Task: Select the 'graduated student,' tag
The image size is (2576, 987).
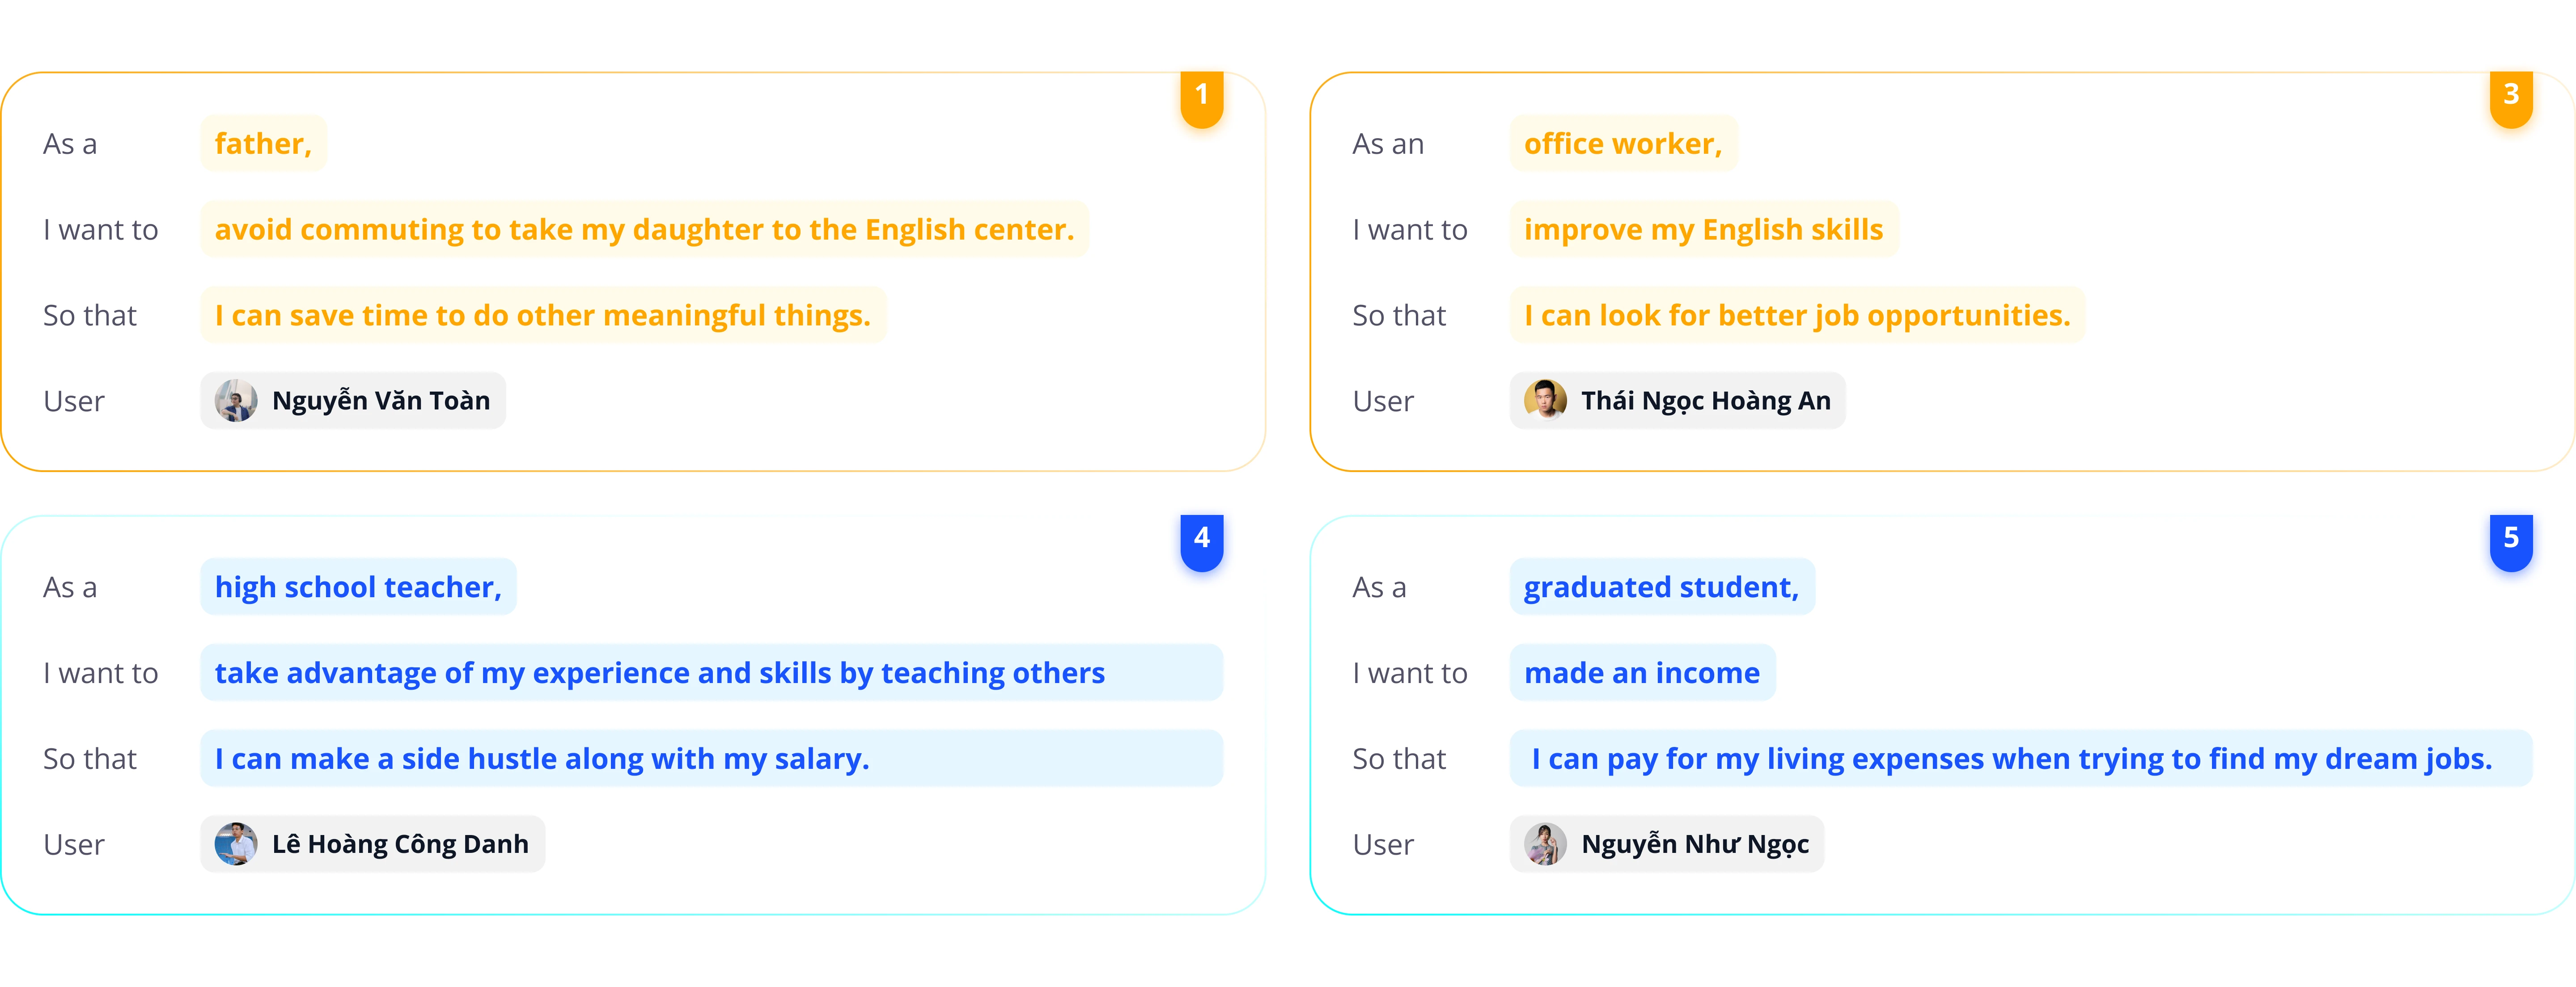Action: [x=1662, y=587]
